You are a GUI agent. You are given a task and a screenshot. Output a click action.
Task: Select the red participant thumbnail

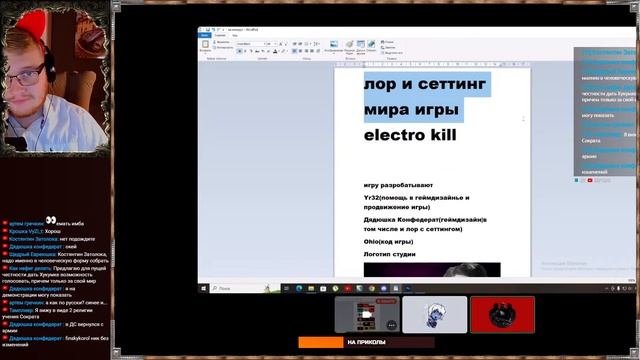point(502,315)
